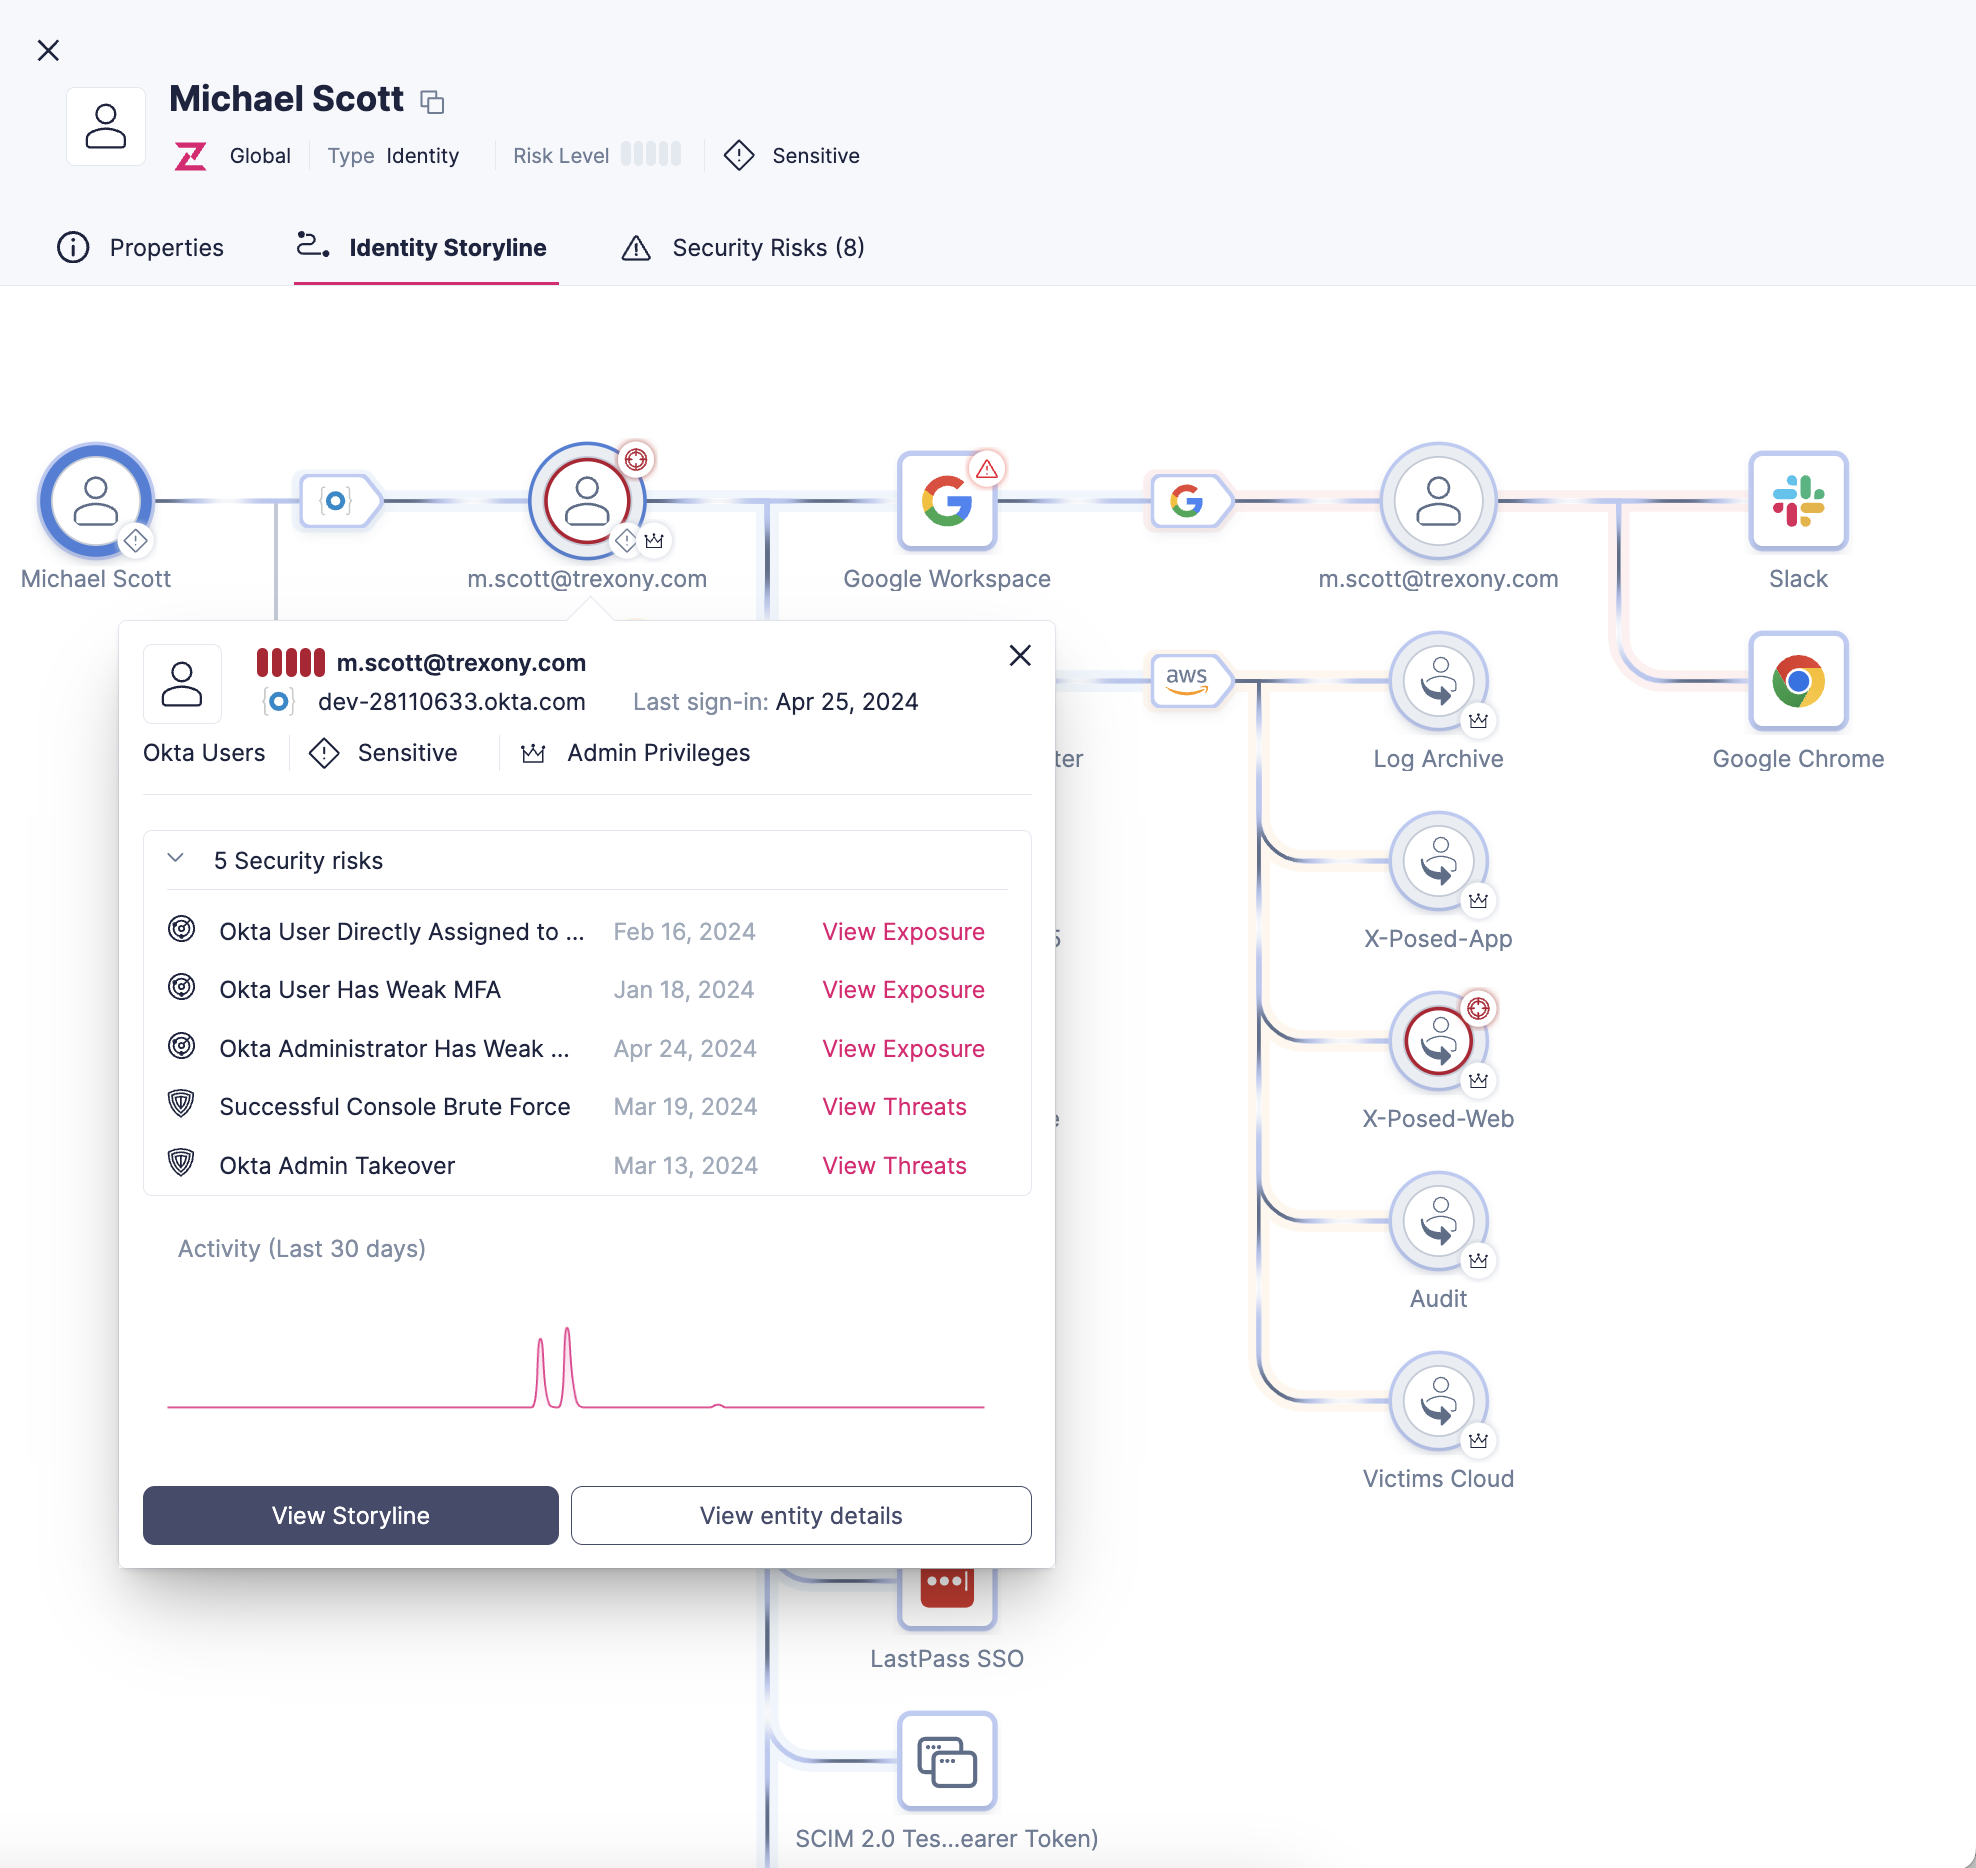1976x1868 pixels.
Task: Click the Risk Level indicator bars
Action: click(650, 155)
